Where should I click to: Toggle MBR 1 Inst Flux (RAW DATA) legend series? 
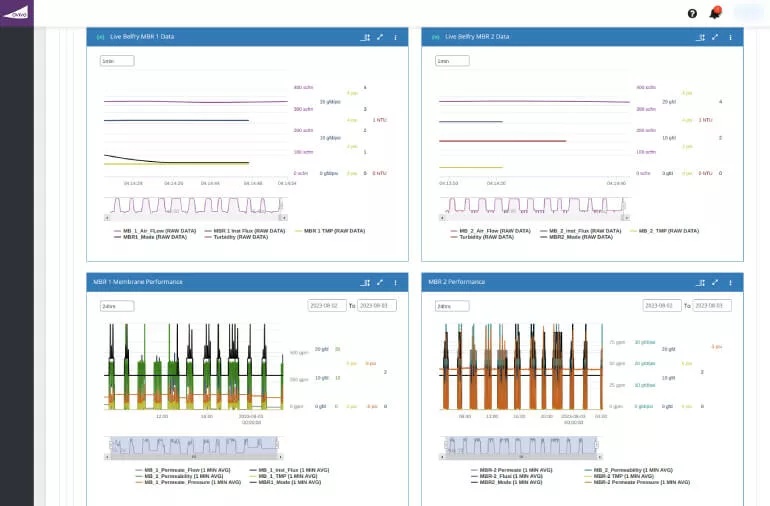245,231
